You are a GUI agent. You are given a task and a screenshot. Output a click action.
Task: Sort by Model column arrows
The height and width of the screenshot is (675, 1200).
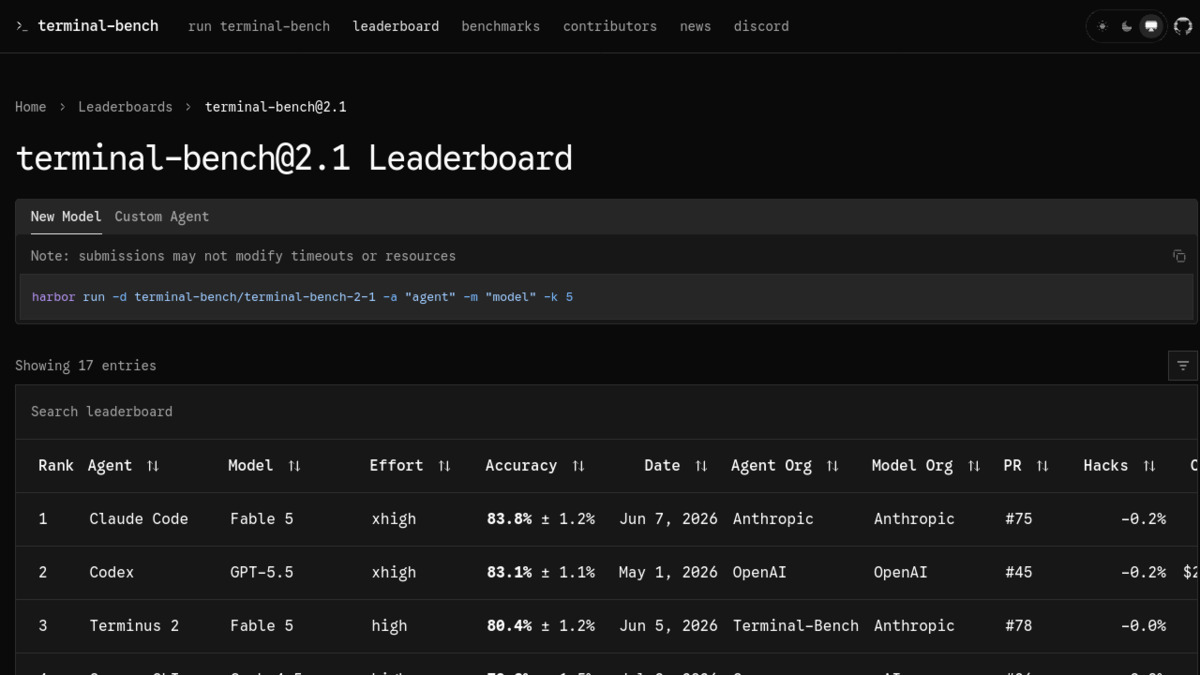click(294, 466)
